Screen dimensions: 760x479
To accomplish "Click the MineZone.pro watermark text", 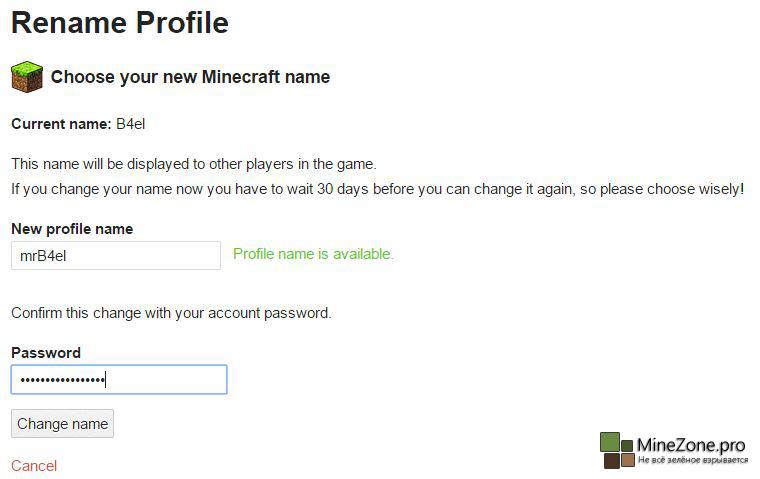I will [x=692, y=445].
